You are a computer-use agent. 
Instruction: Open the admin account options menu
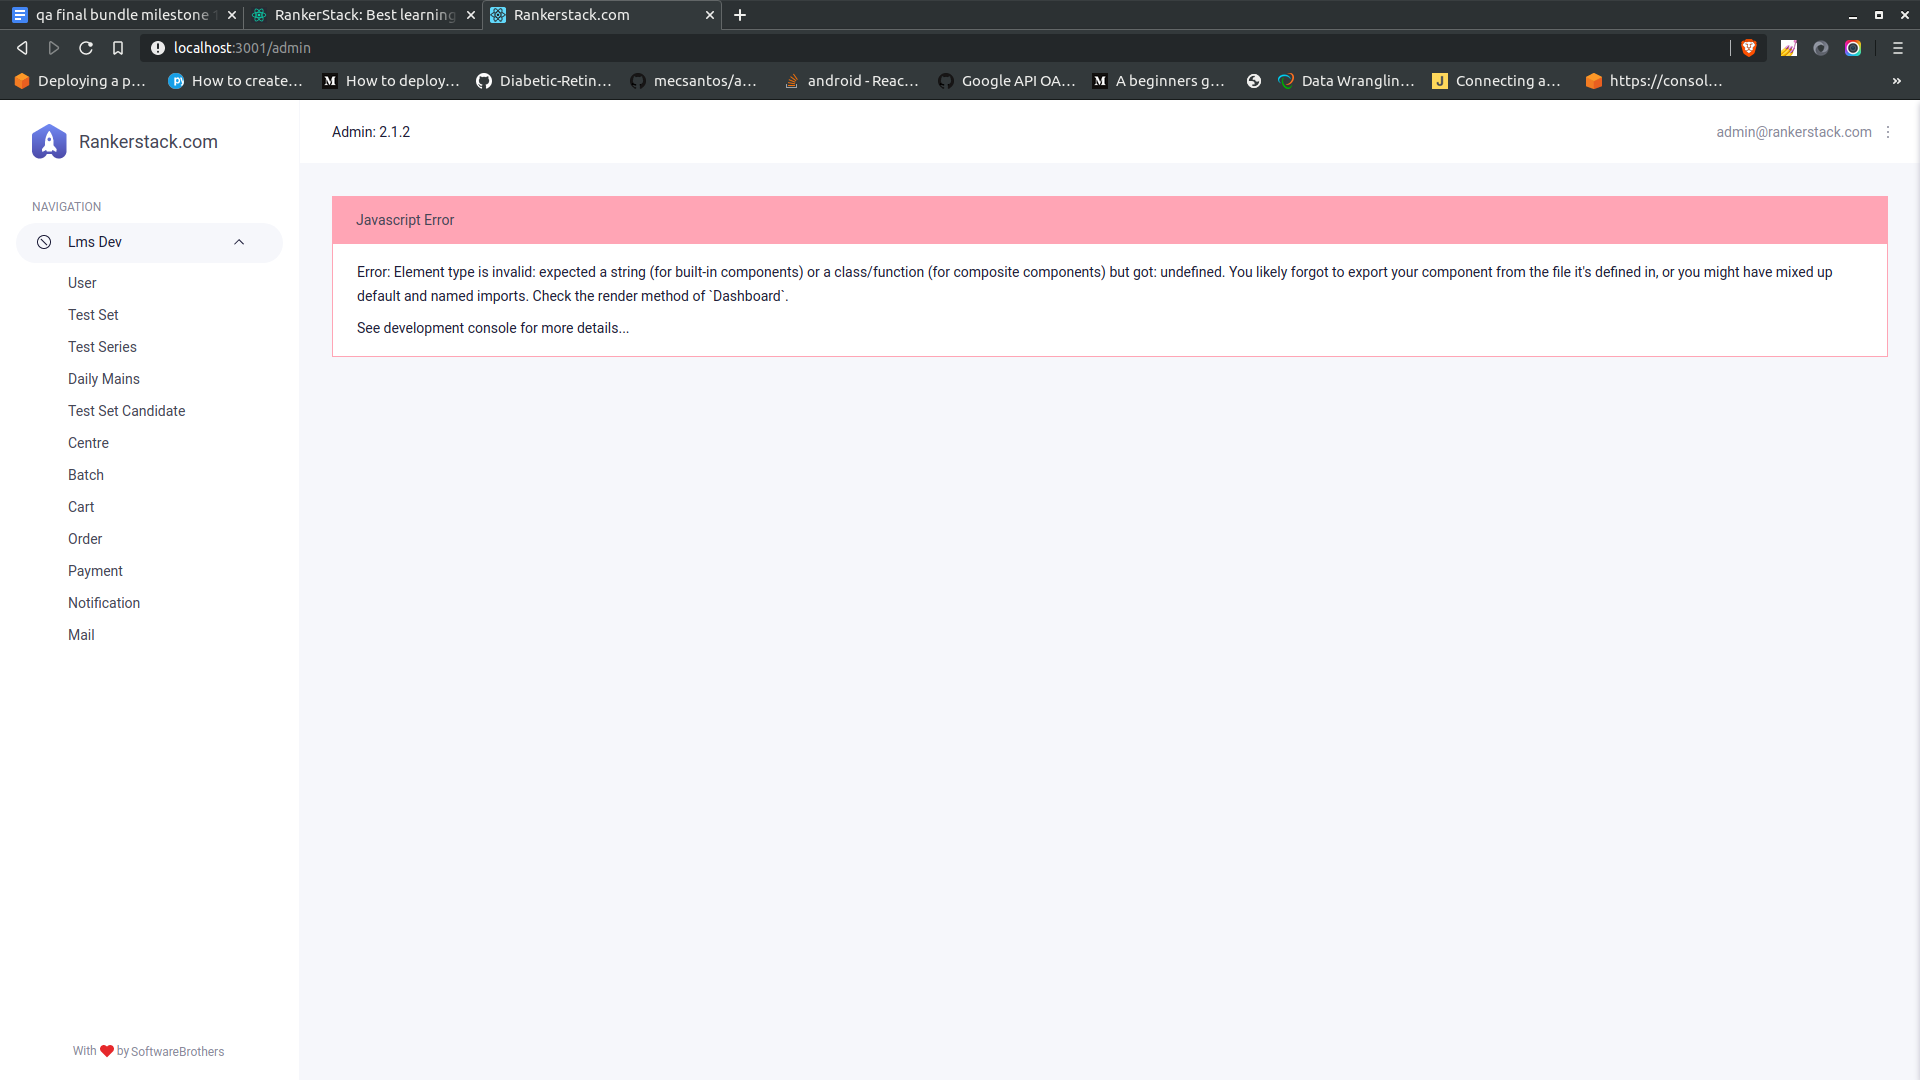tap(1888, 131)
